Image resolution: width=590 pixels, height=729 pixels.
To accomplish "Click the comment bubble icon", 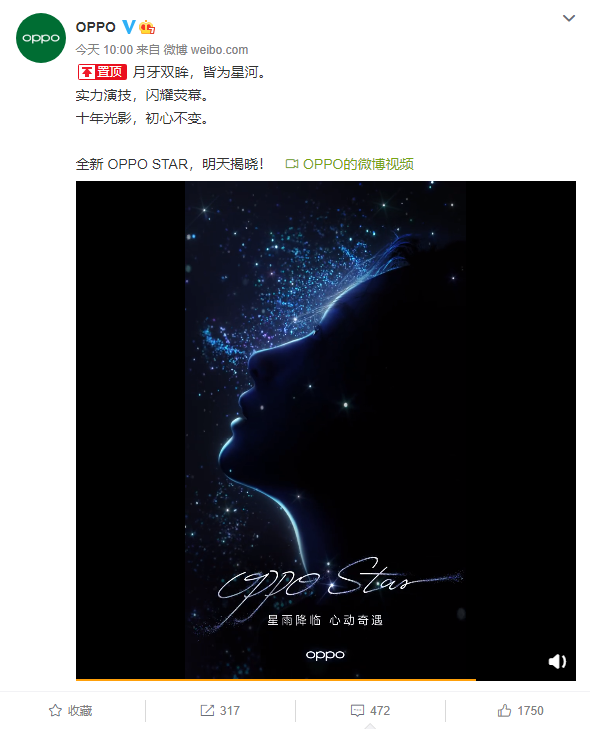I will pos(357,710).
